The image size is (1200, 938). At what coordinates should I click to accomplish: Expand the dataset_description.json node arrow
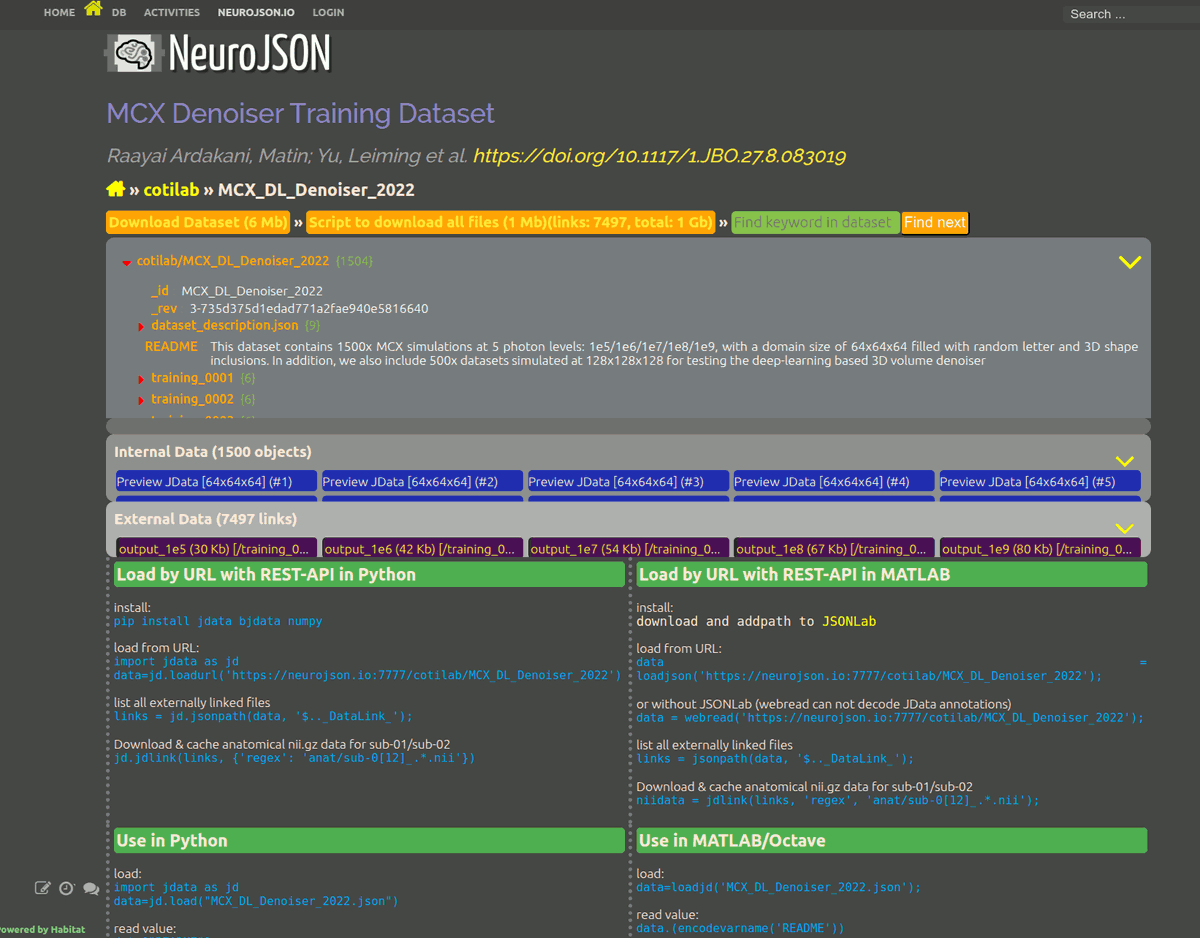141,327
